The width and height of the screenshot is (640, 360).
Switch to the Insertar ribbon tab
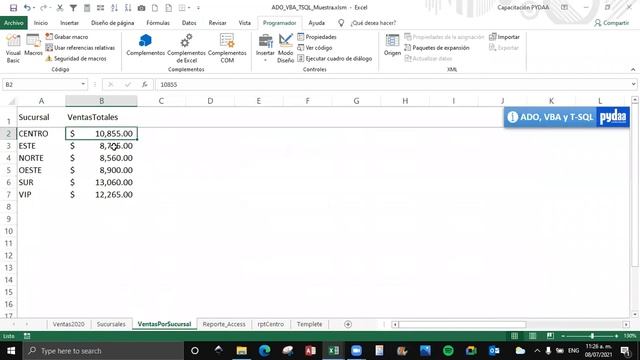[x=69, y=23]
